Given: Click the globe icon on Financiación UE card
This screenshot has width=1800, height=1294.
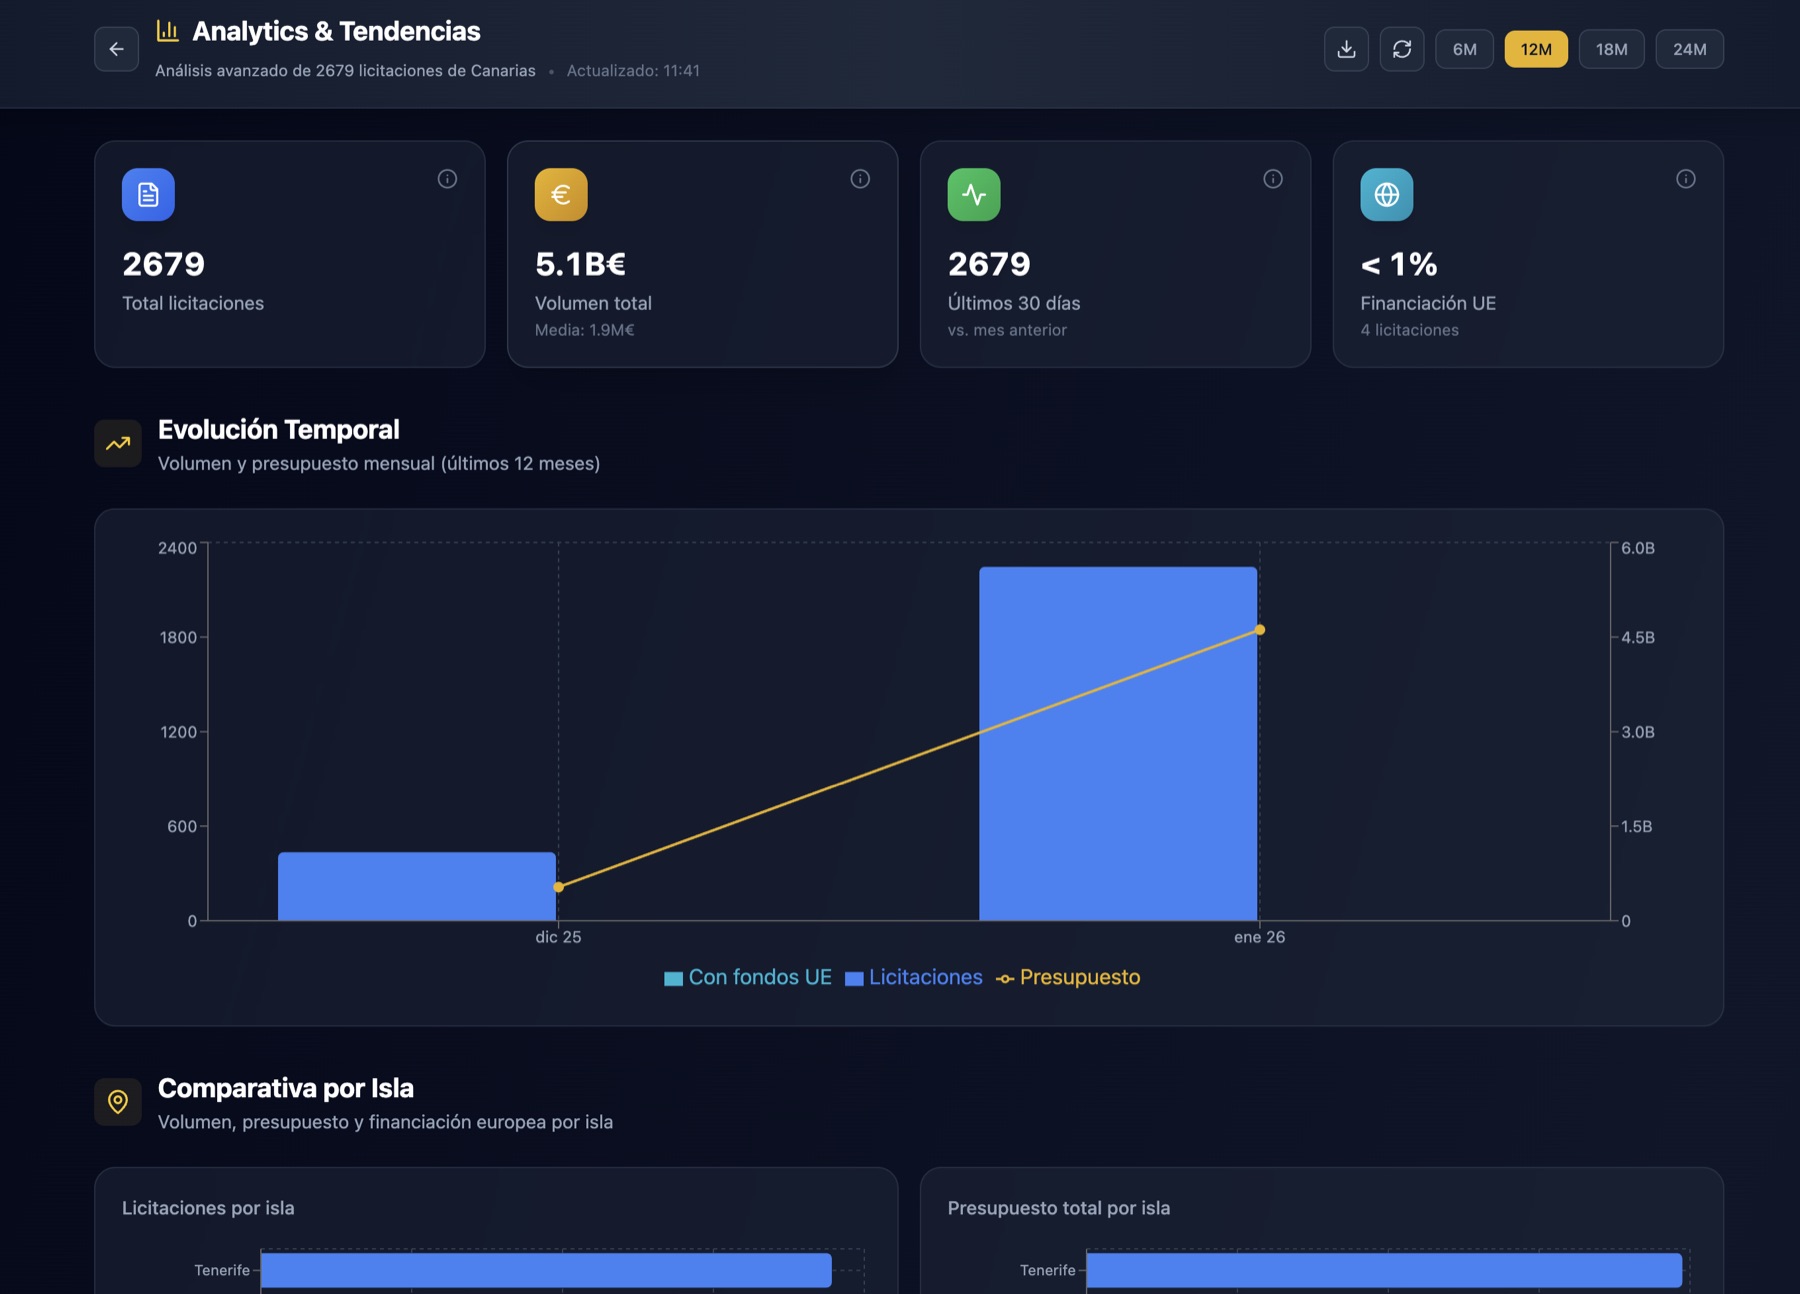Looking at the screenshot, I should [1387, 194].
